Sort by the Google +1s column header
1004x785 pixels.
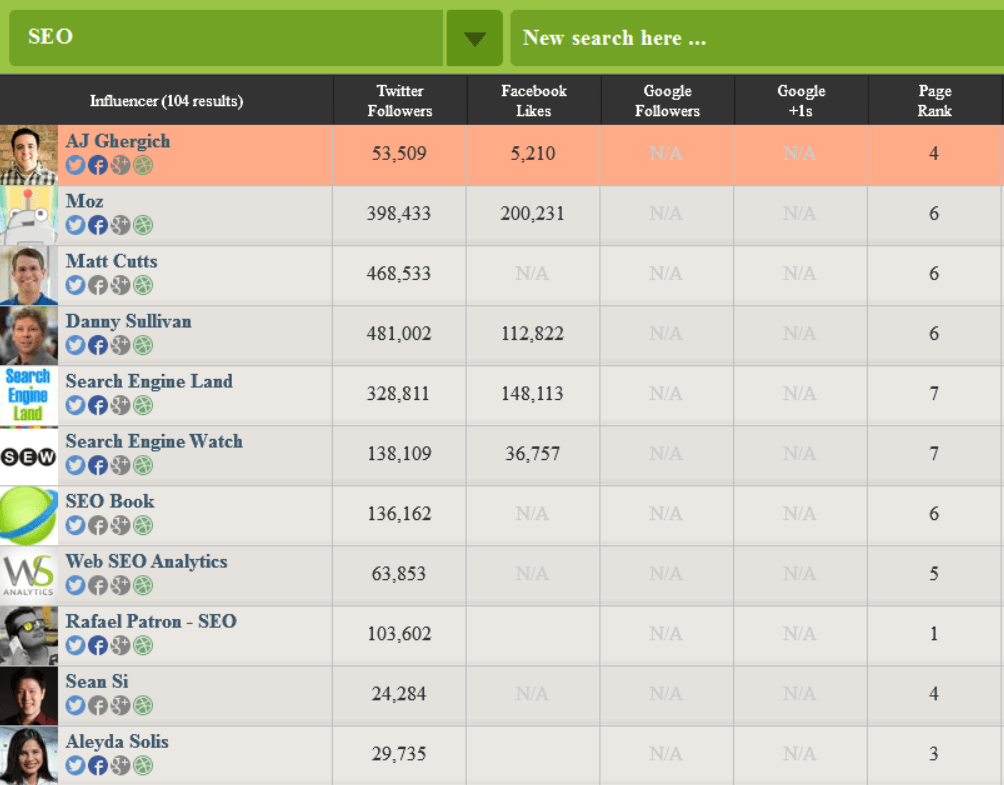tap(801, 101)
